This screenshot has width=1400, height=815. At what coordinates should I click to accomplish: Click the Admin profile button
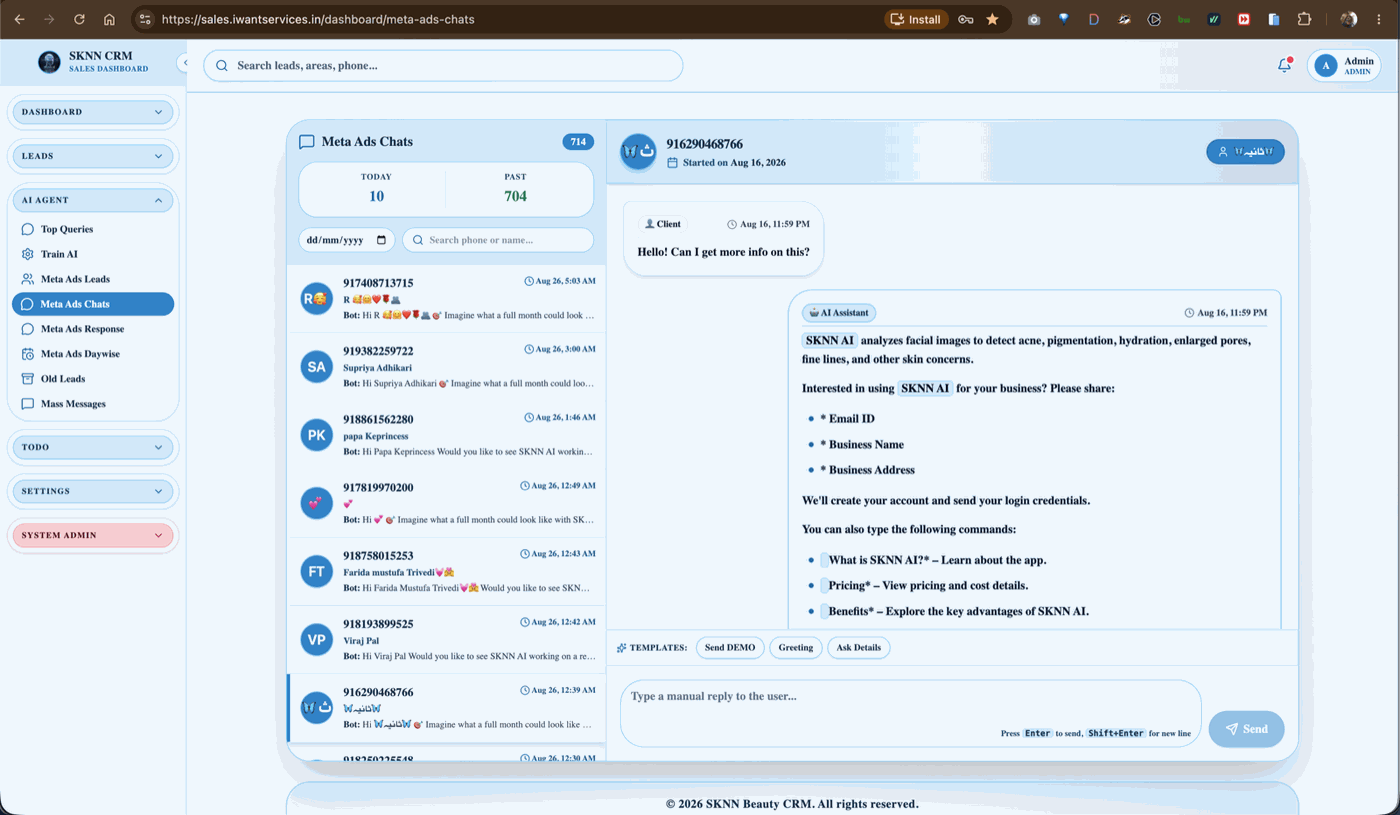[x=1344, y=65]
